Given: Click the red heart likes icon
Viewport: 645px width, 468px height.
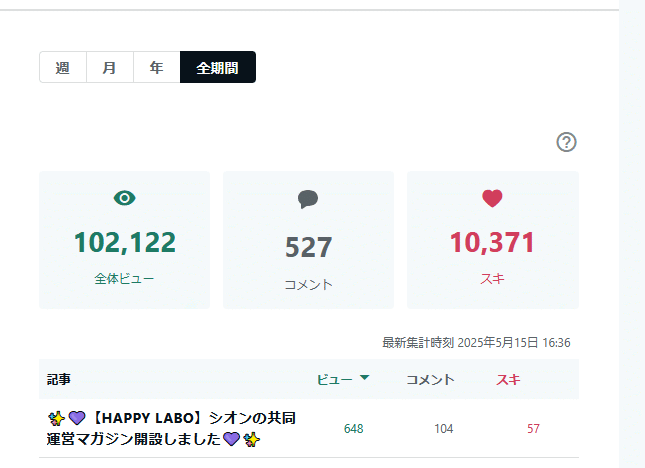Looking at the screenshot, I should 492,198.
